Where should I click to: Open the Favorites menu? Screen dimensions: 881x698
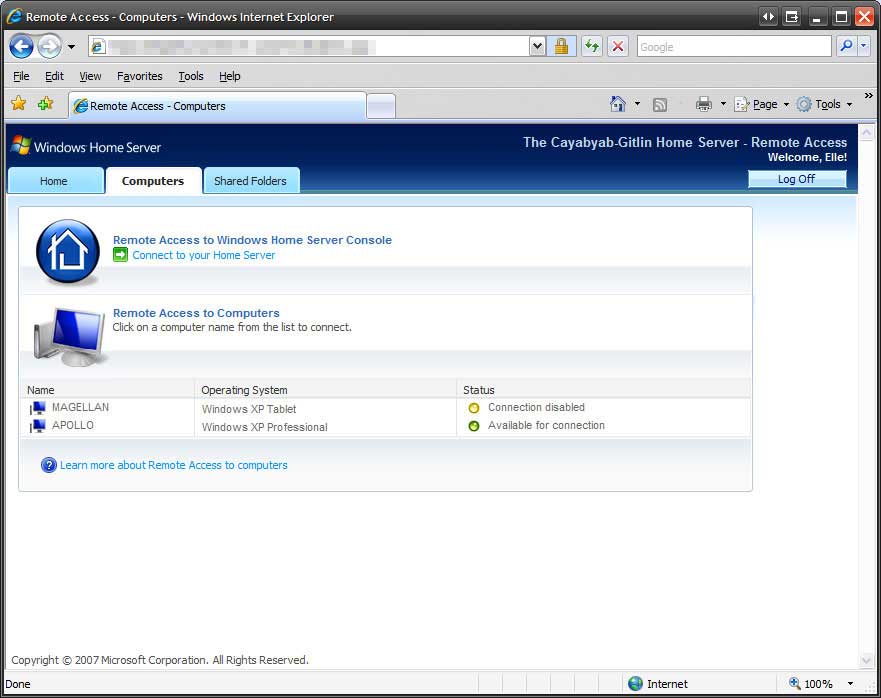139,76
